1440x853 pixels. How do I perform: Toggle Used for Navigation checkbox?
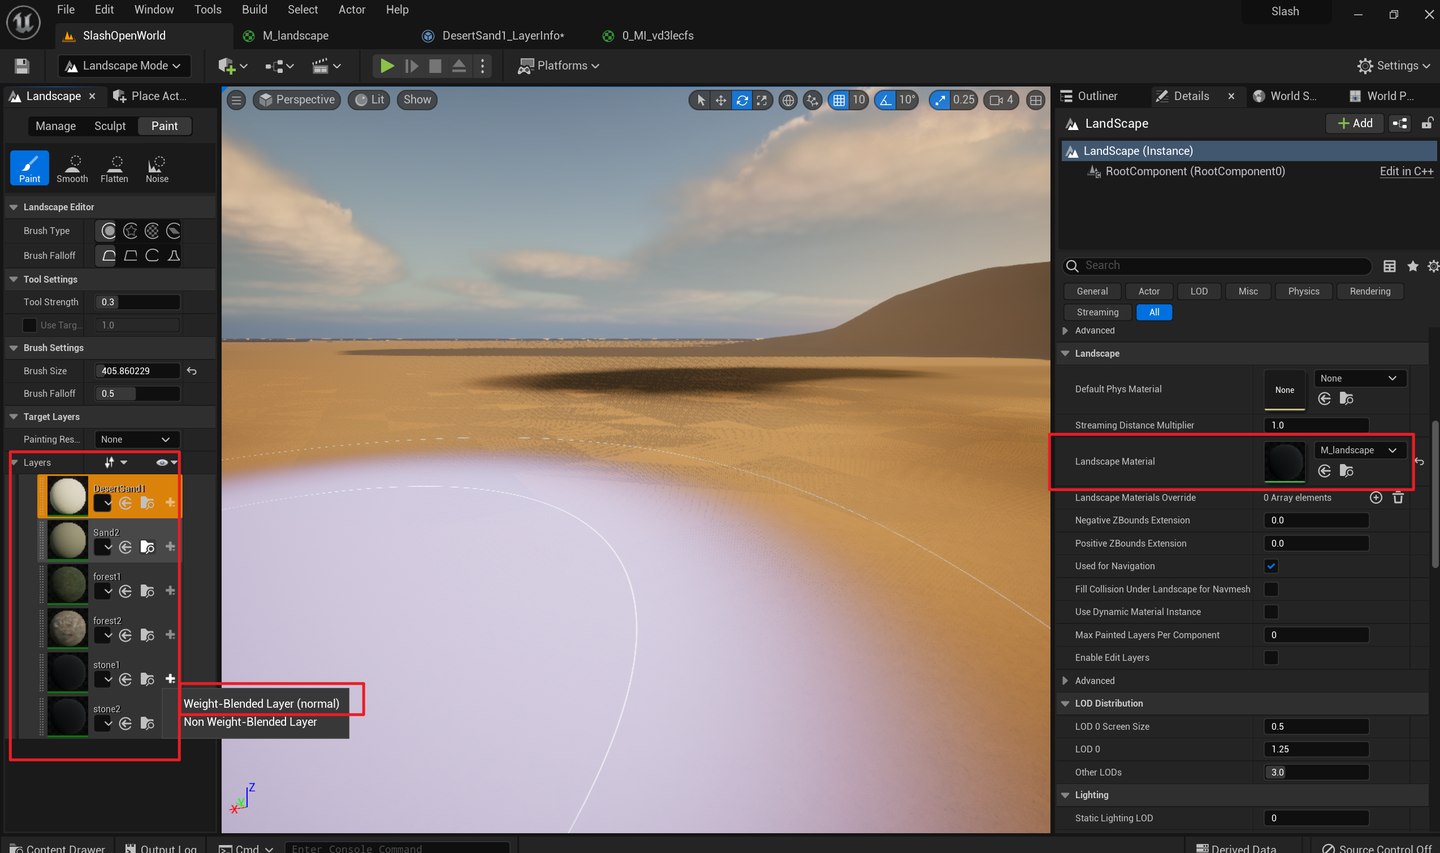point(1271,567)
